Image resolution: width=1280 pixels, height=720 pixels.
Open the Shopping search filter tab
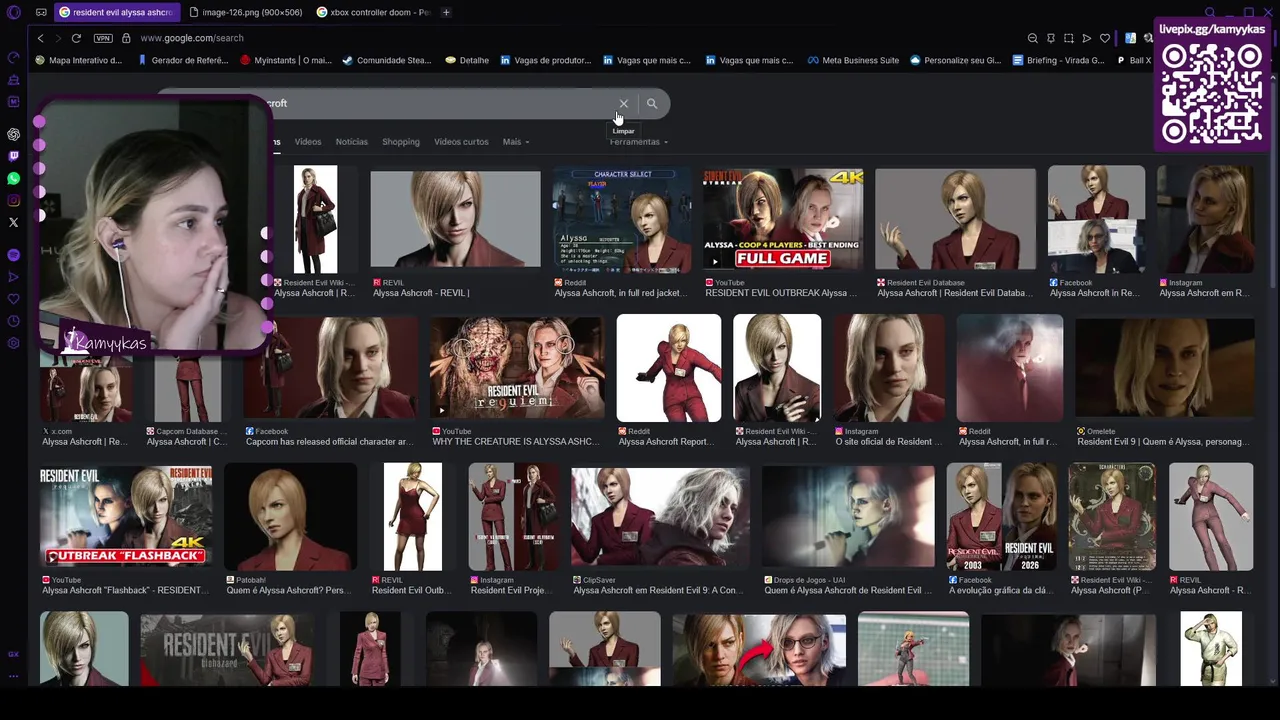(x=401, y=142)
